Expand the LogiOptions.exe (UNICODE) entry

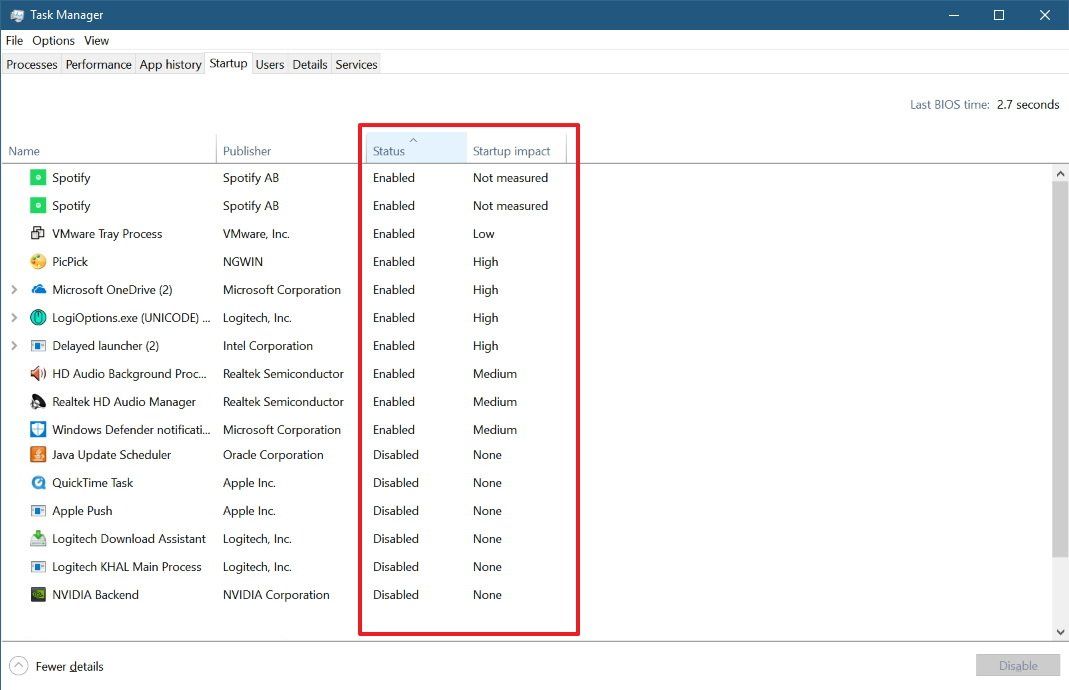[13, 317]
